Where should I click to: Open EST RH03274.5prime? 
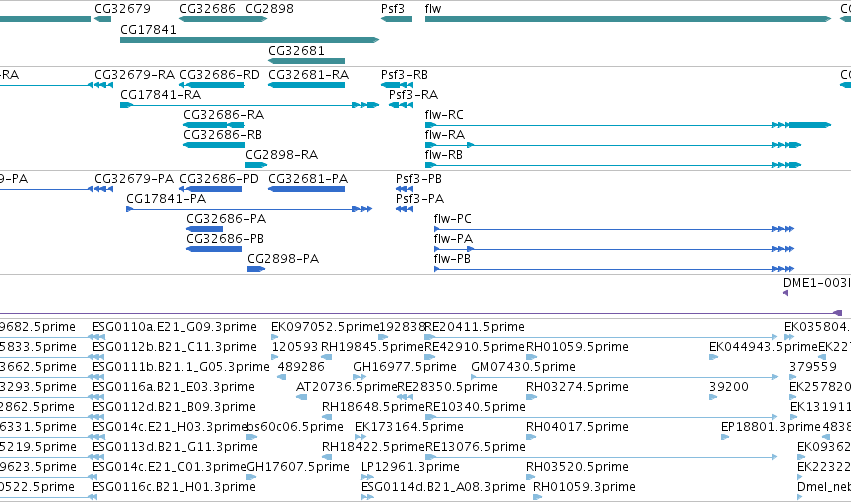[577, 387]
